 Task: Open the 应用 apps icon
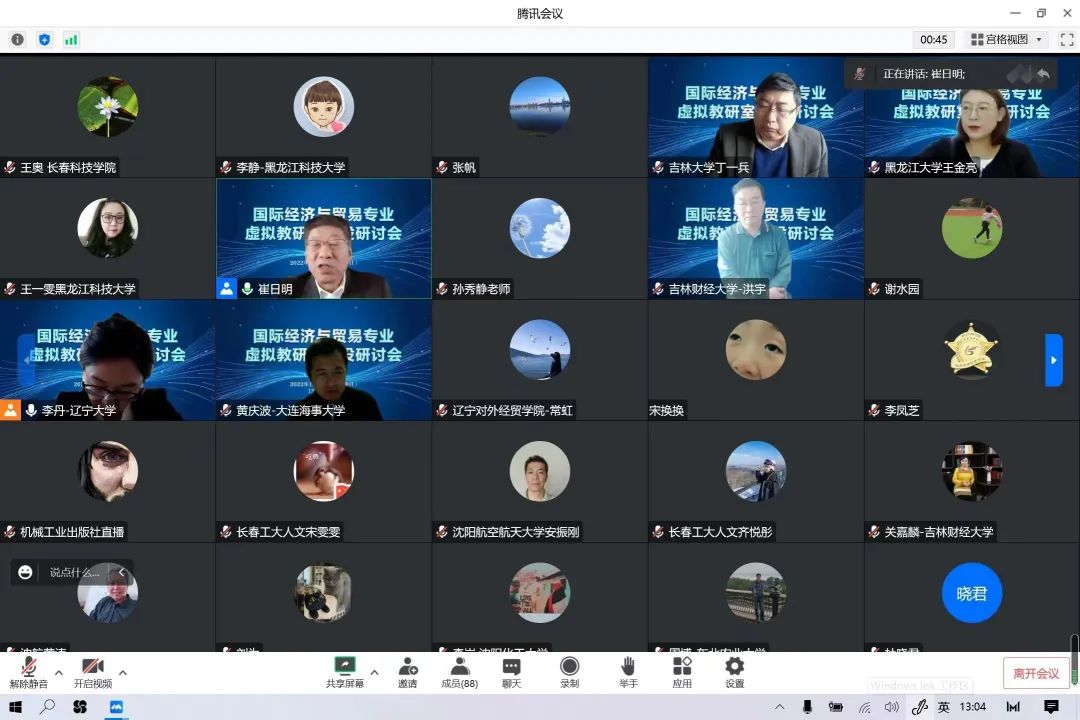[x=682, y=672]
